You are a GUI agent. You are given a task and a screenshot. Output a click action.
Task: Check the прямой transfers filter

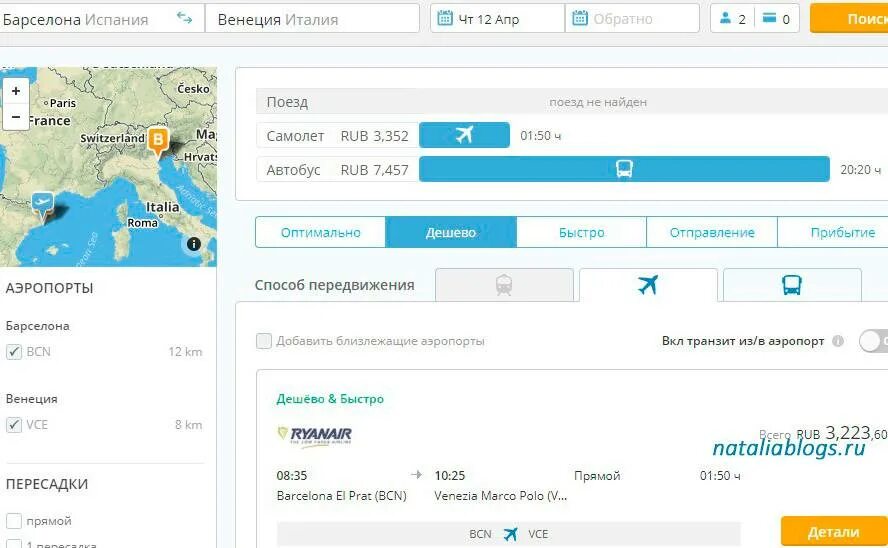14,521
